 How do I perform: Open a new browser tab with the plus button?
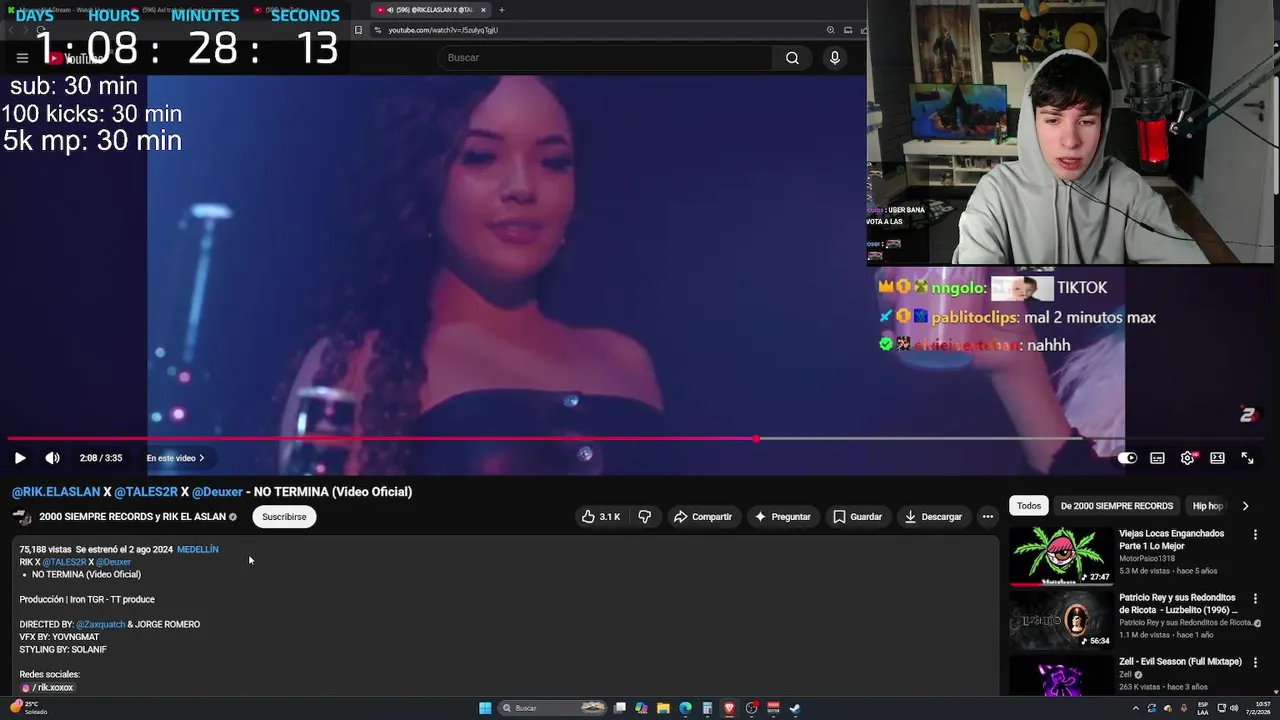click(x=502, y=10)
